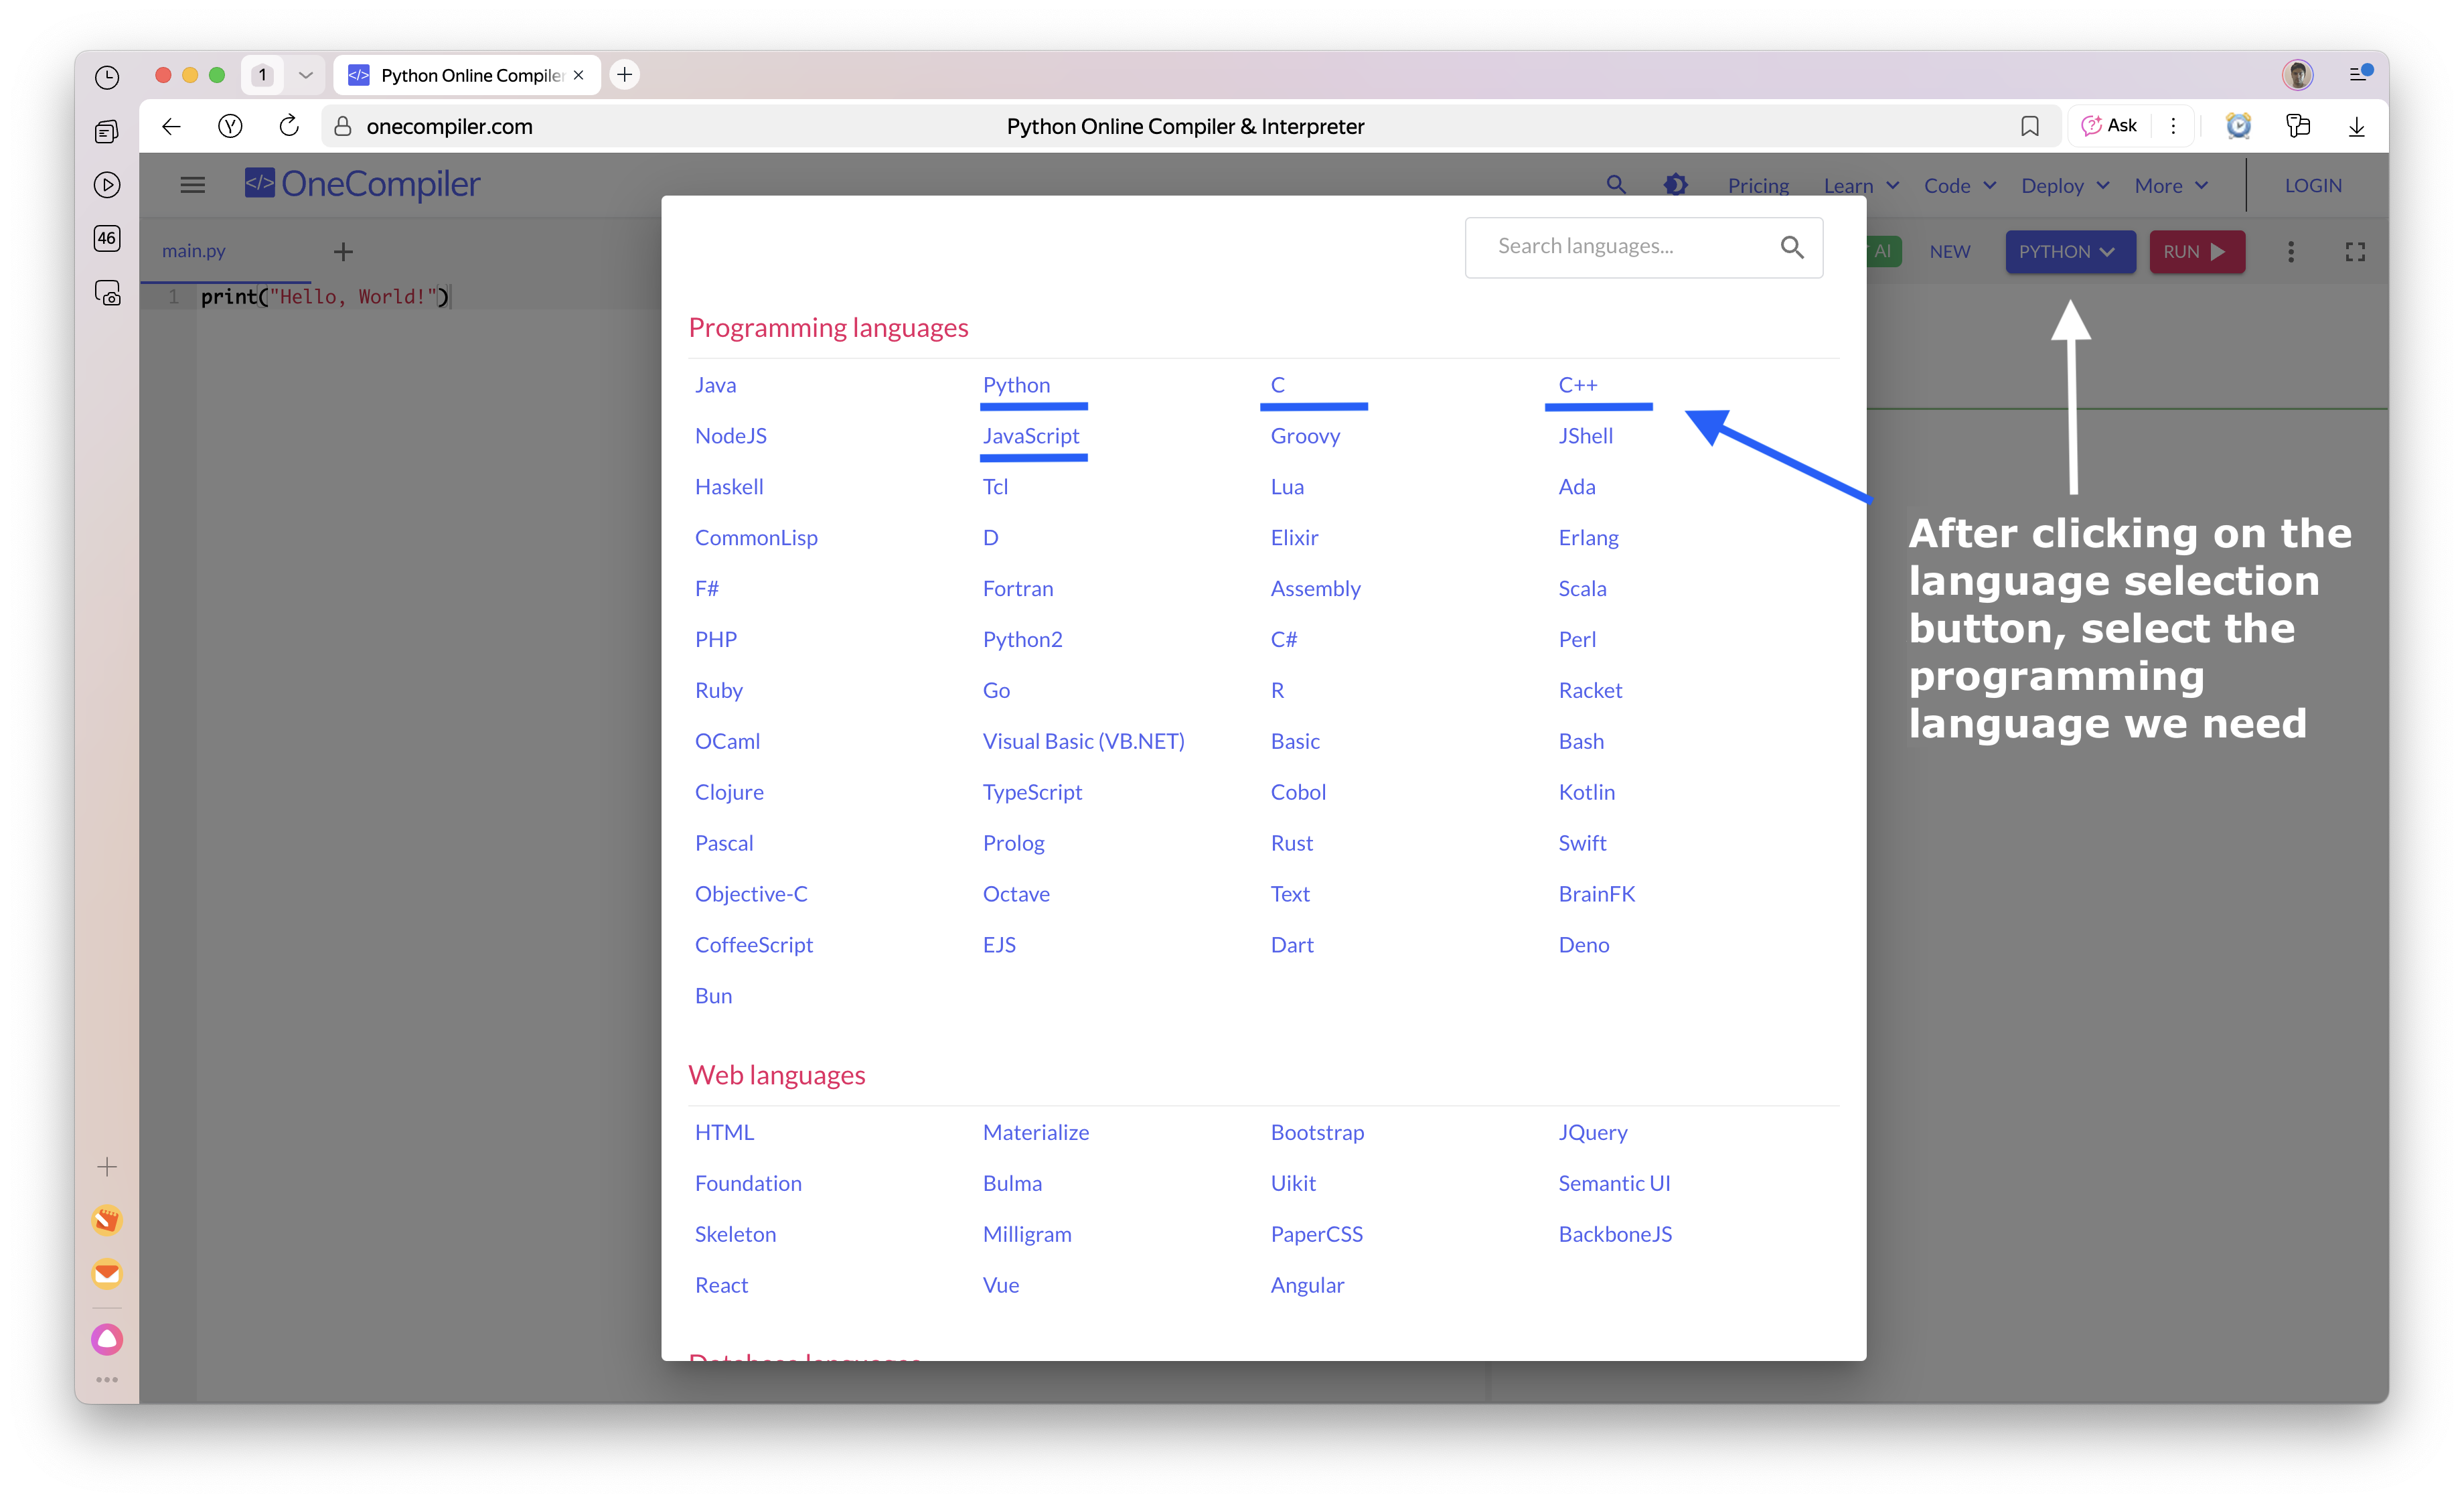Expand the Learn dropdown menu

1861,186
